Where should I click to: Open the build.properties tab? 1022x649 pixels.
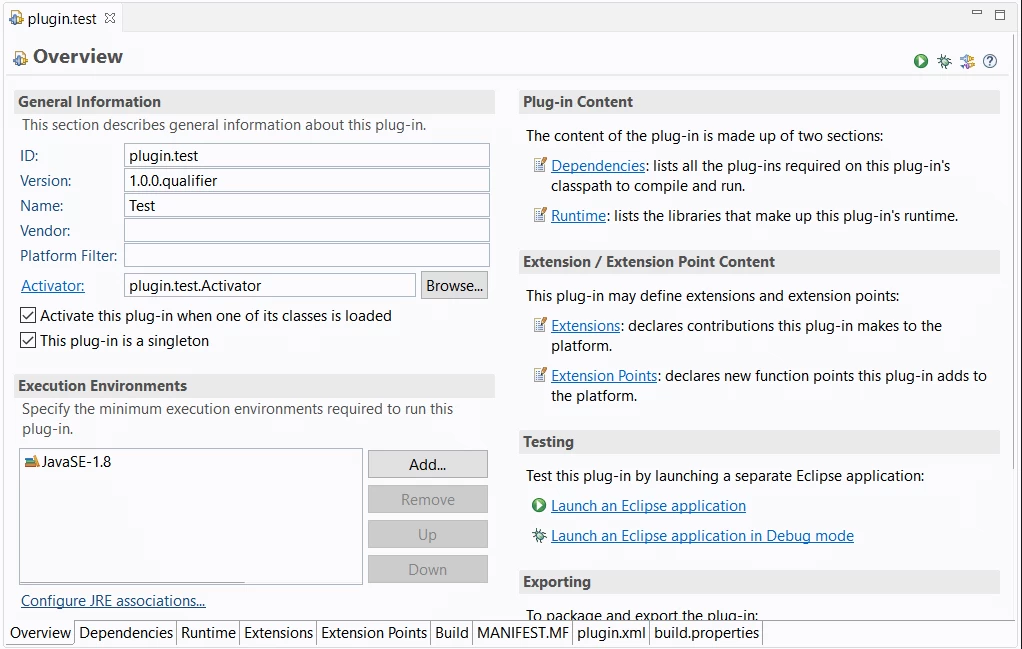pos(707,633)
